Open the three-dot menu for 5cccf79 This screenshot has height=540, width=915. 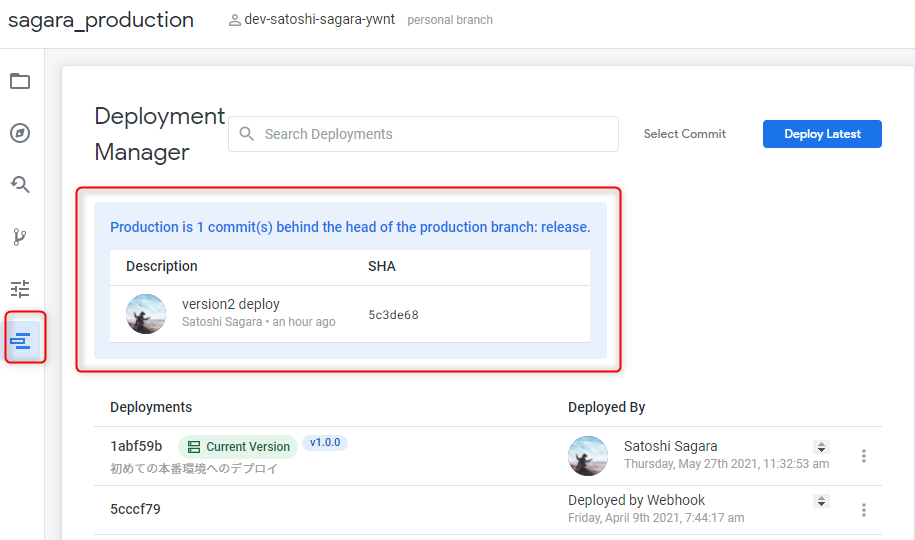[x=864, y=510]
